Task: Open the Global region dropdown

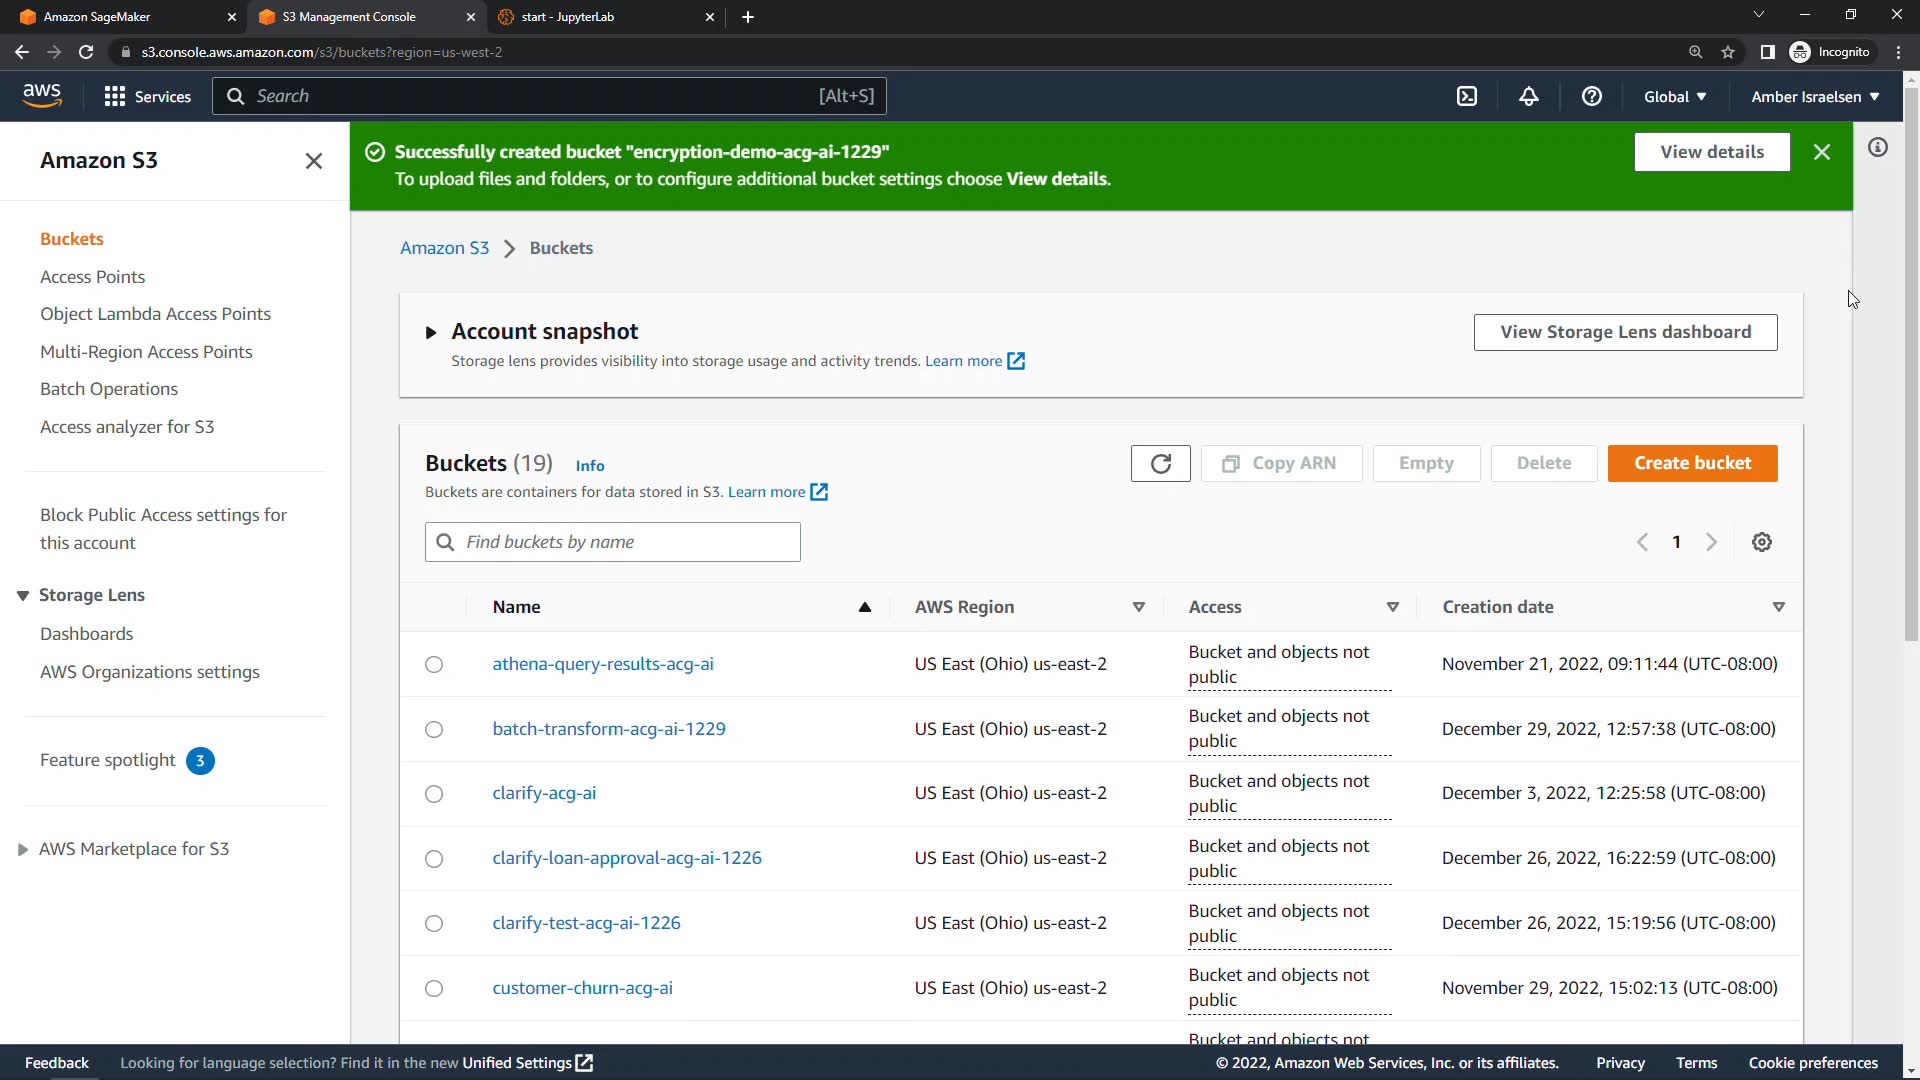Action: [1675, 96]
